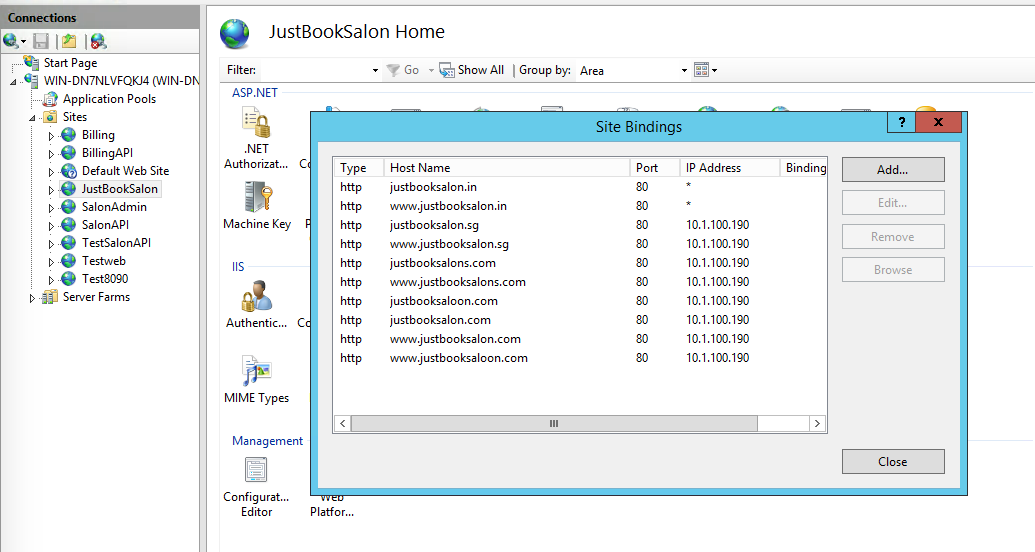Click the delete connection icon in Connections toolbar
1035x552 pixels.
[98, 42]
